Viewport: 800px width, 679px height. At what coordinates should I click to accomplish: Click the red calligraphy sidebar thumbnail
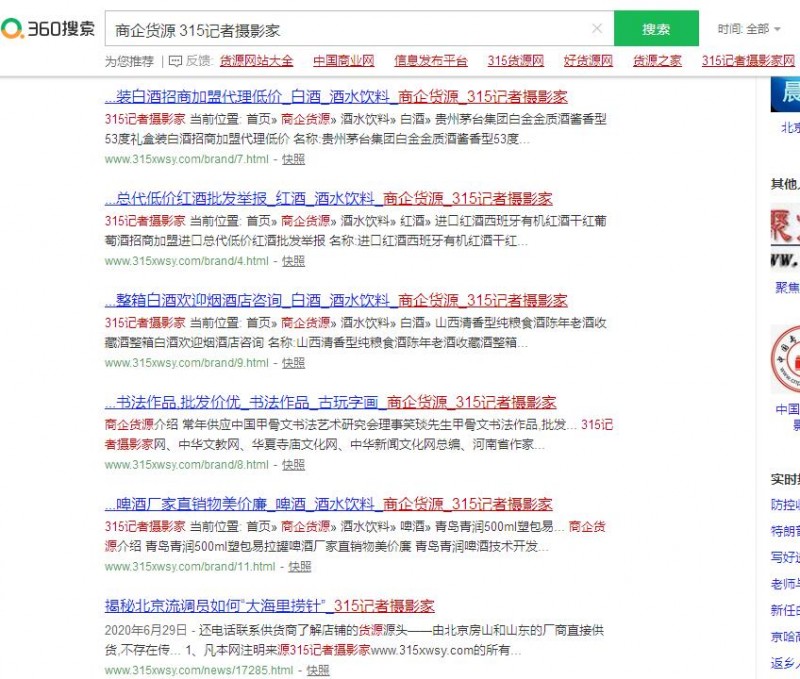pyautogui.click(x=785, y=236)
